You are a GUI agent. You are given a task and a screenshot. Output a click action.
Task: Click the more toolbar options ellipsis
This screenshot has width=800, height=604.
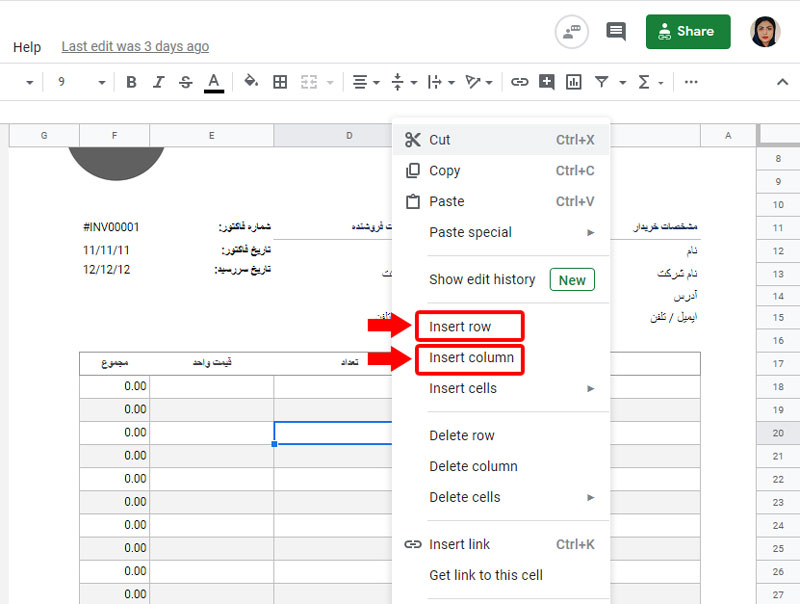click(691, 82)
